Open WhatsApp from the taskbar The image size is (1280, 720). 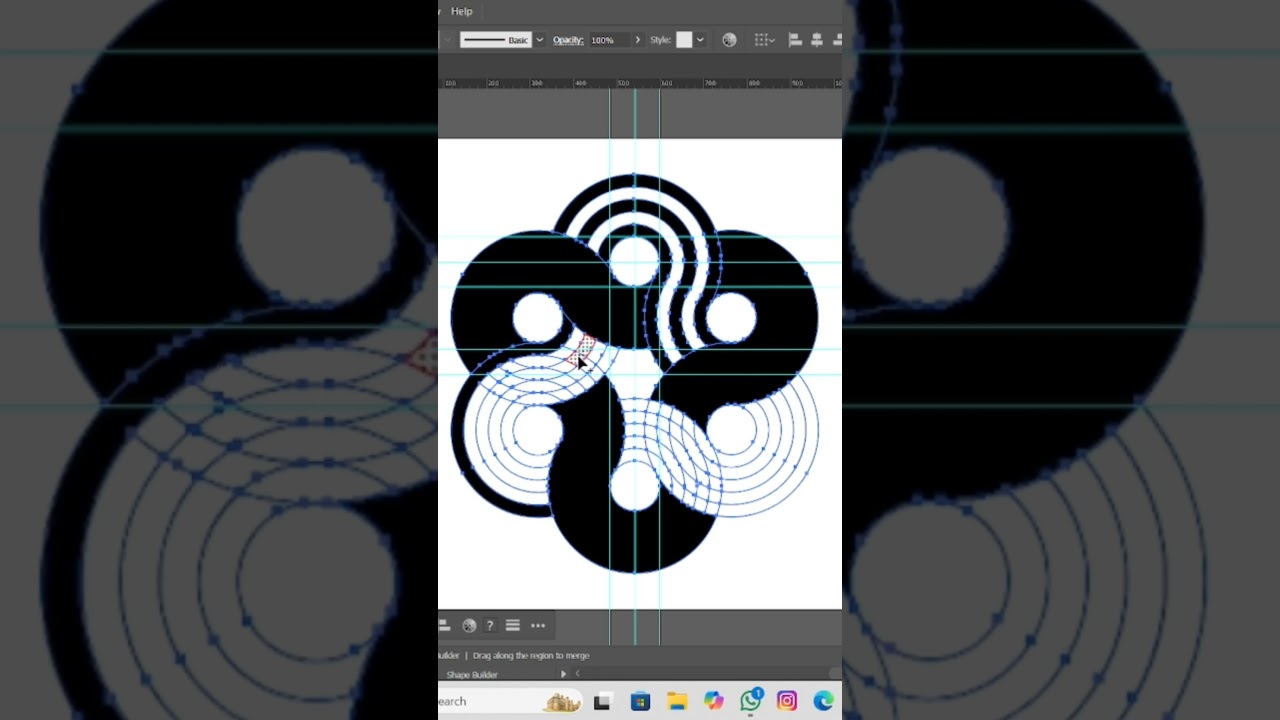tap(750, 702)
